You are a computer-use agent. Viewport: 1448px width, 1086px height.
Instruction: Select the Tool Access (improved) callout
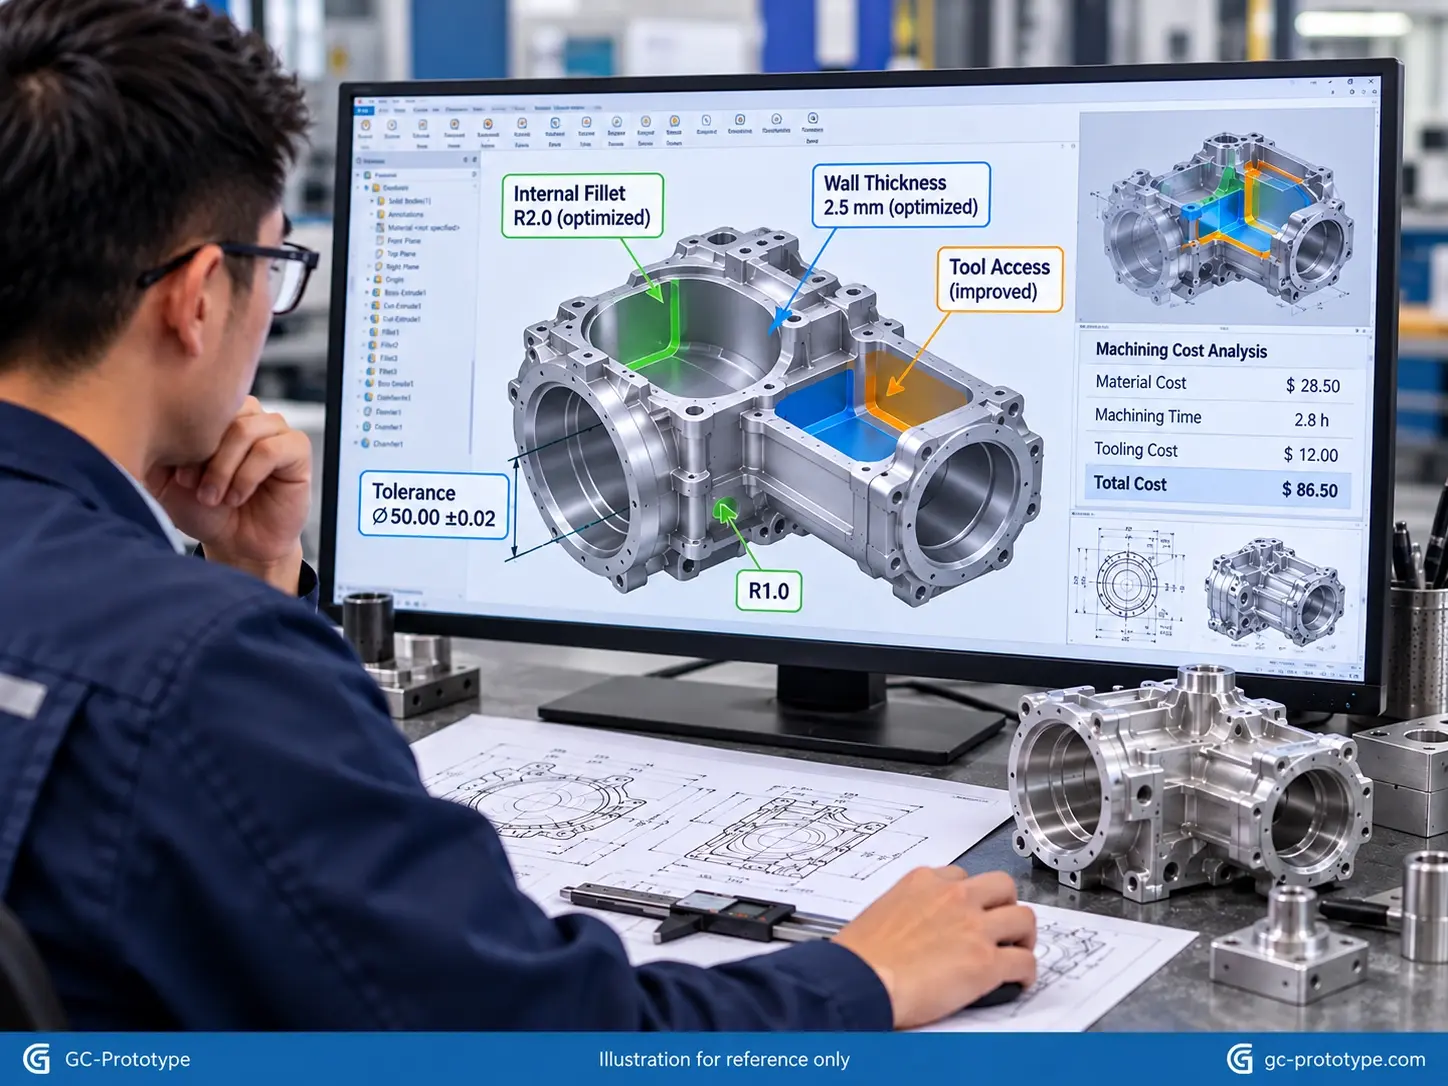click(999, 279)
